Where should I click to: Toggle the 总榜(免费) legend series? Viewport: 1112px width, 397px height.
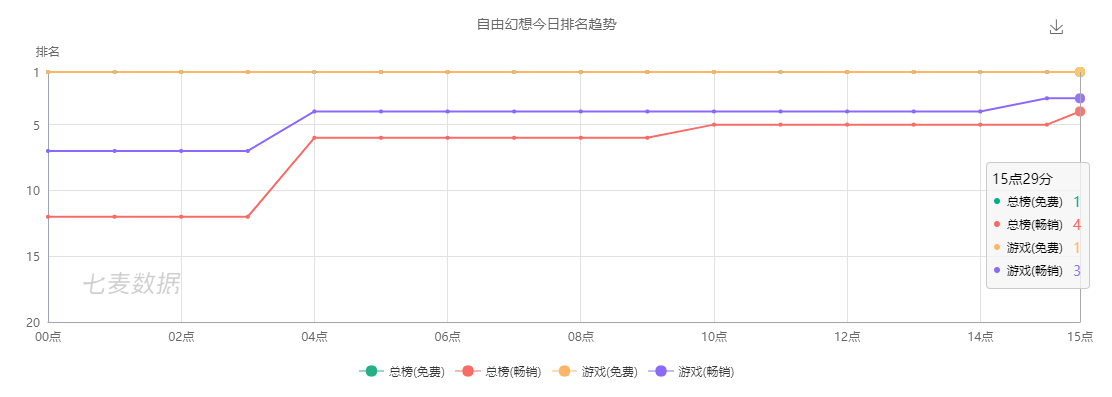click(x=402, y=371)
